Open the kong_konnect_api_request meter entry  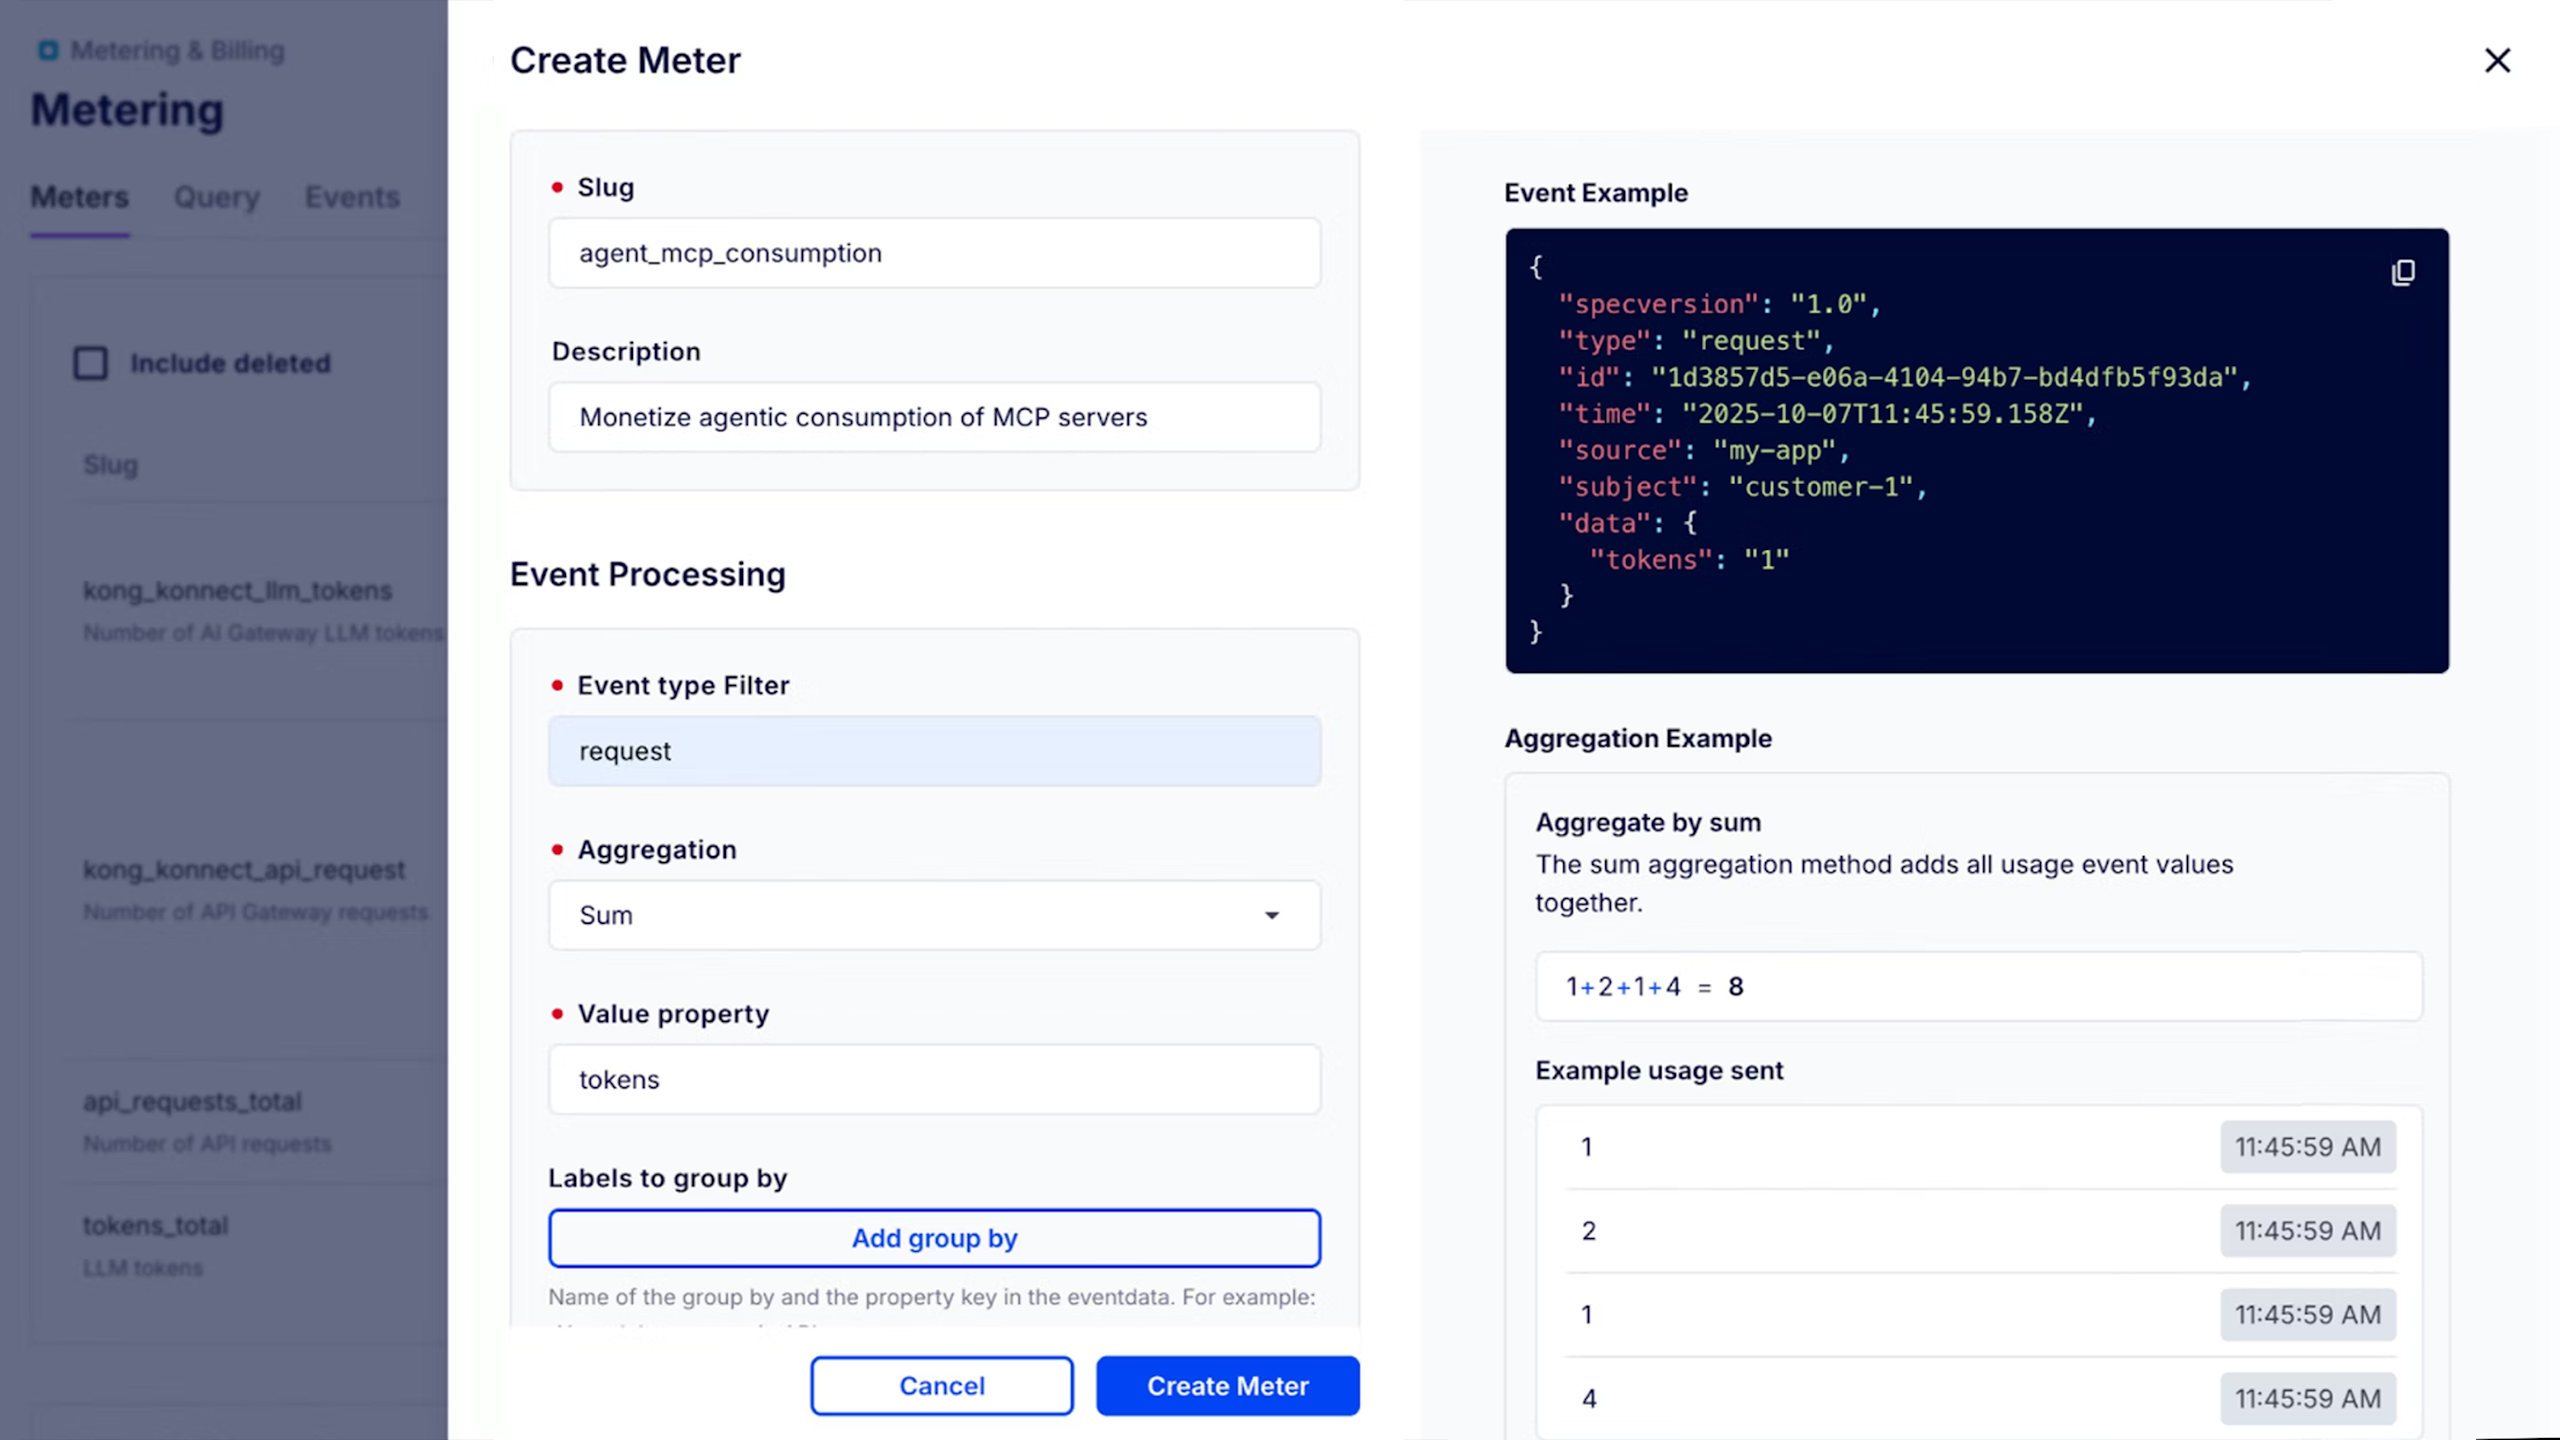click(244, 870)
